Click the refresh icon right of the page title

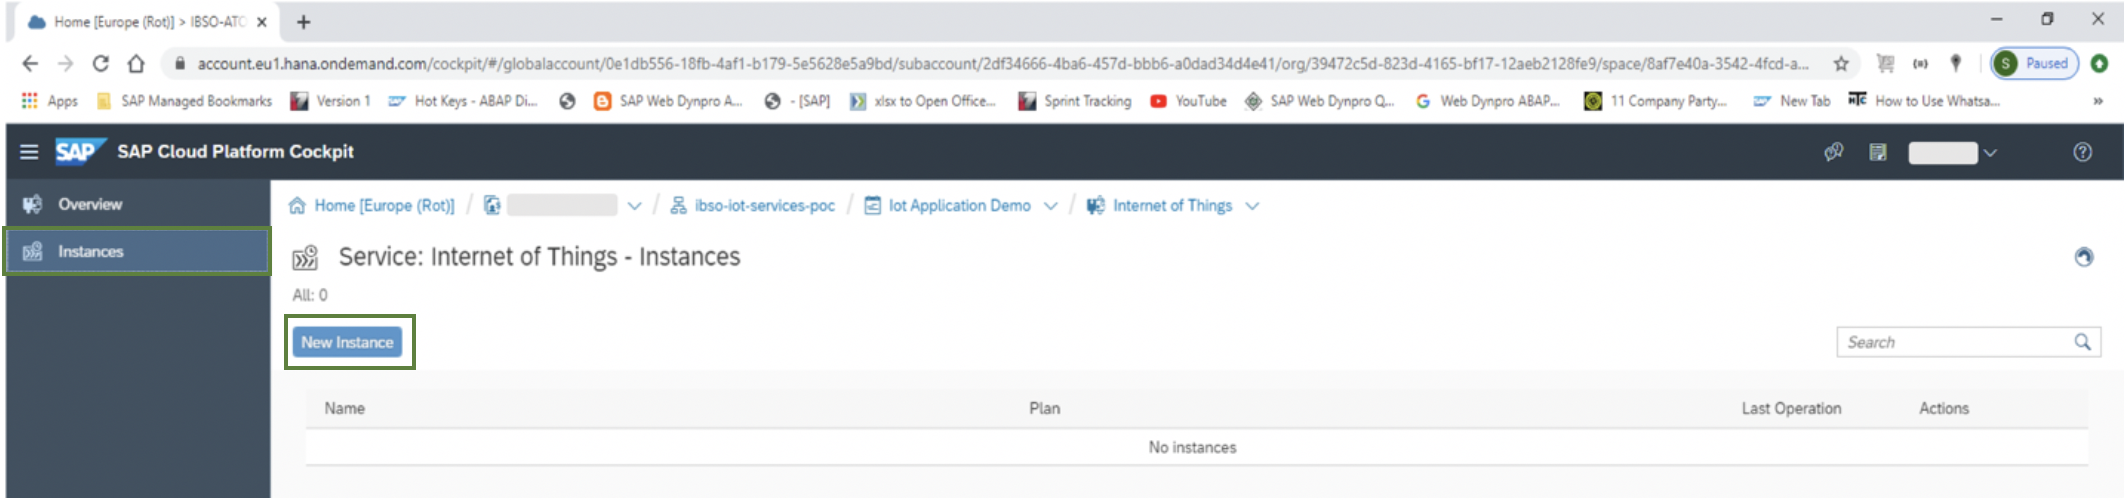pyautogui.click(x=2083, y=257)
